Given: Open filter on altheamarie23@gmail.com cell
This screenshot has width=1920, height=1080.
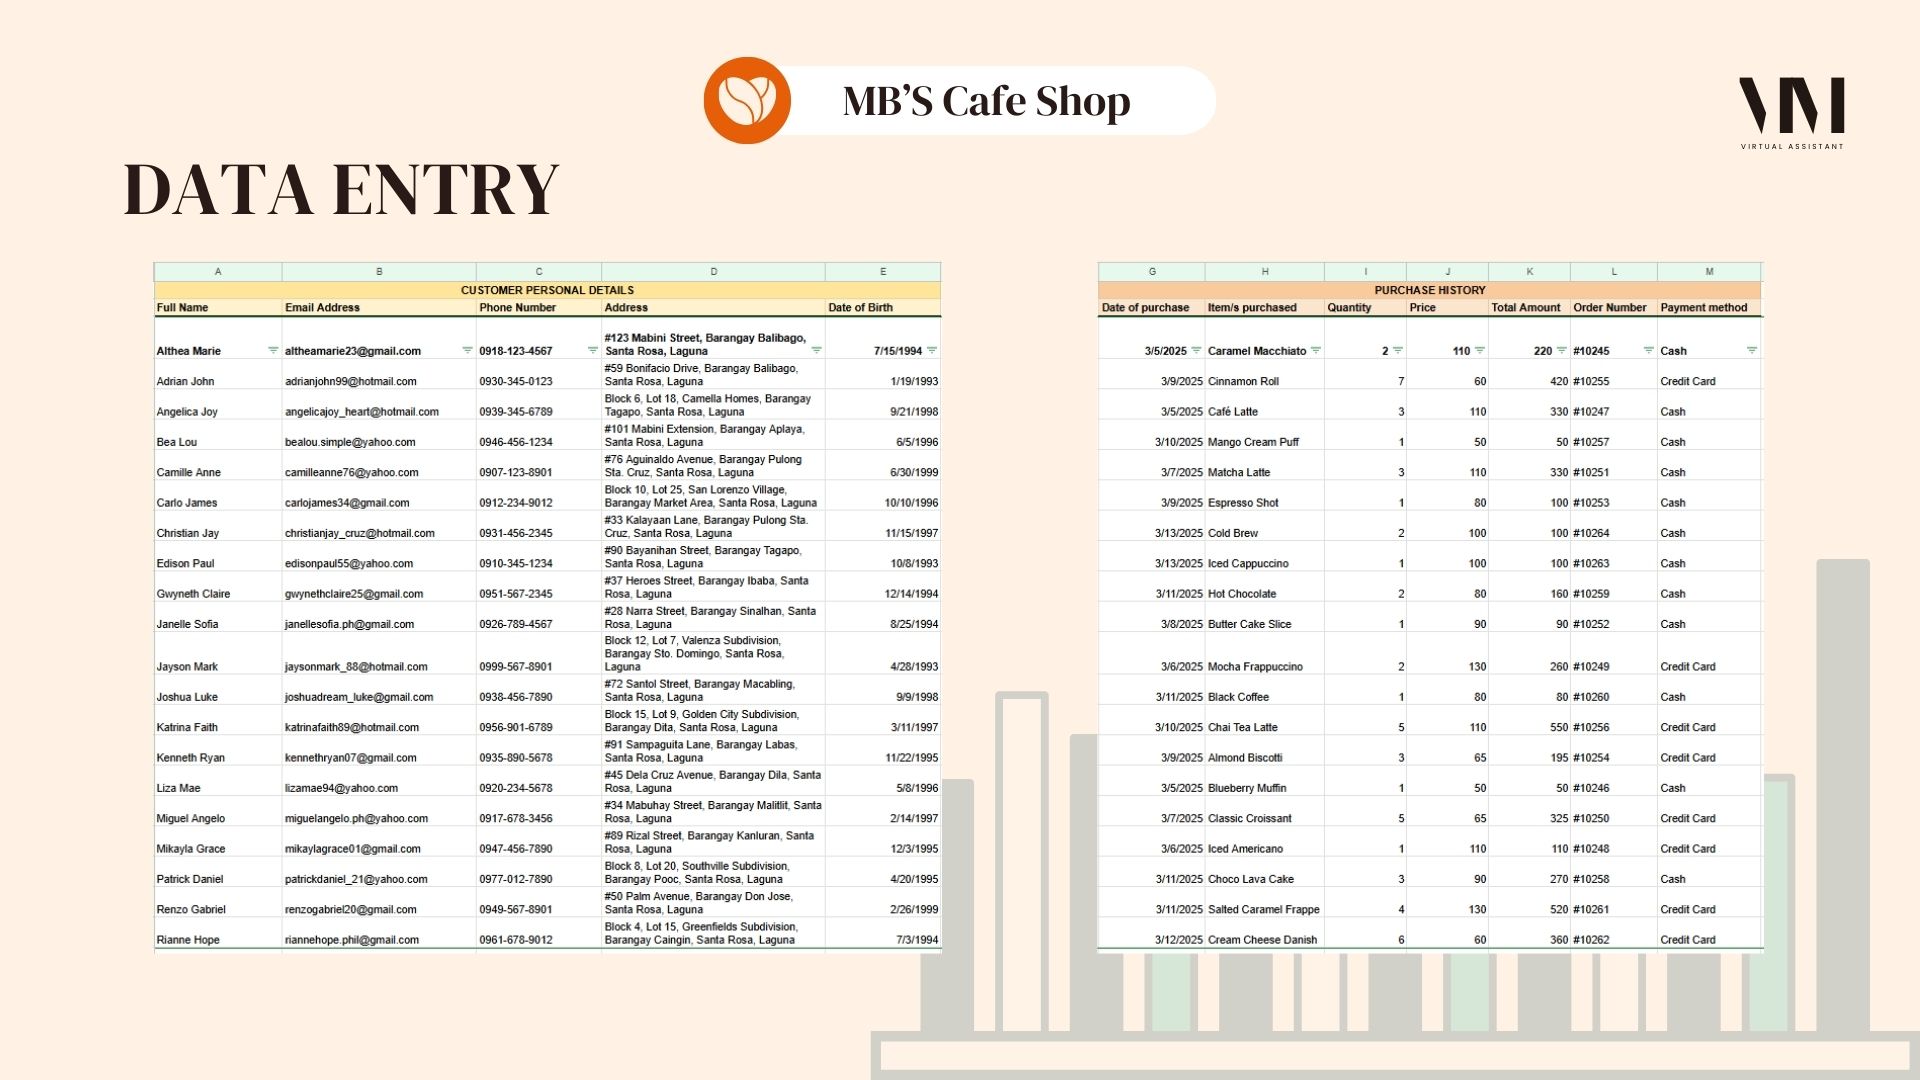Looking at the screenshot, I should (x=467, y=351).
